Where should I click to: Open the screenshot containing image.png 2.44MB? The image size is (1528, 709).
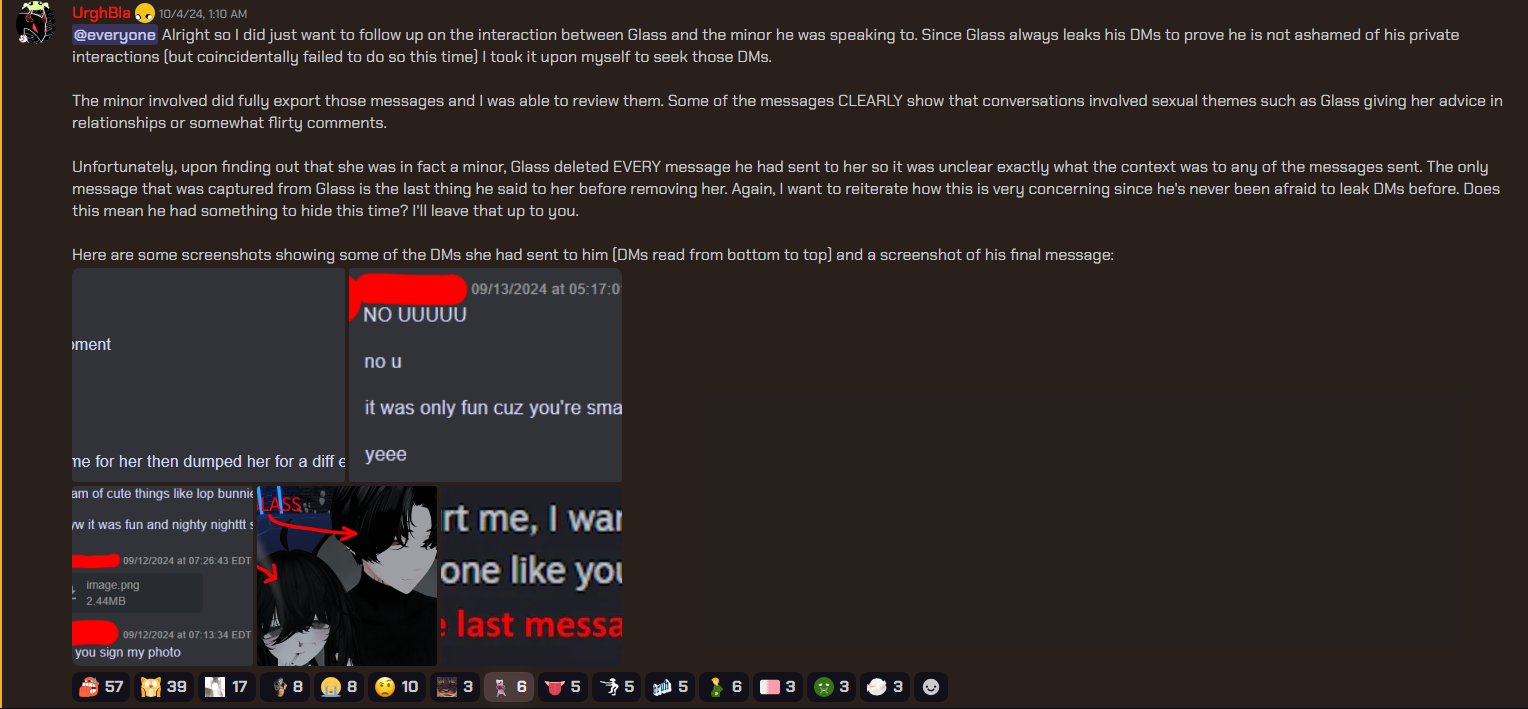162,576
